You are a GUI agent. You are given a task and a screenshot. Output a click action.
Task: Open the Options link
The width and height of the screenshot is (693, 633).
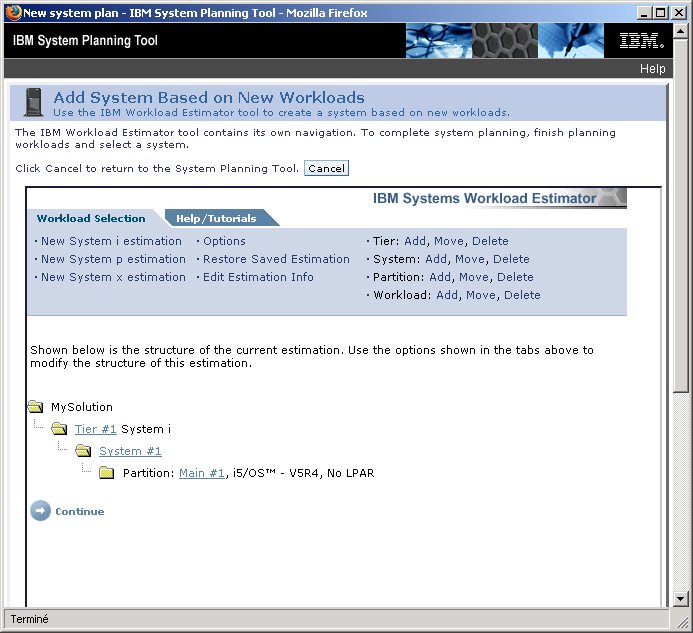pyautogui.click(x=224, y=241)
